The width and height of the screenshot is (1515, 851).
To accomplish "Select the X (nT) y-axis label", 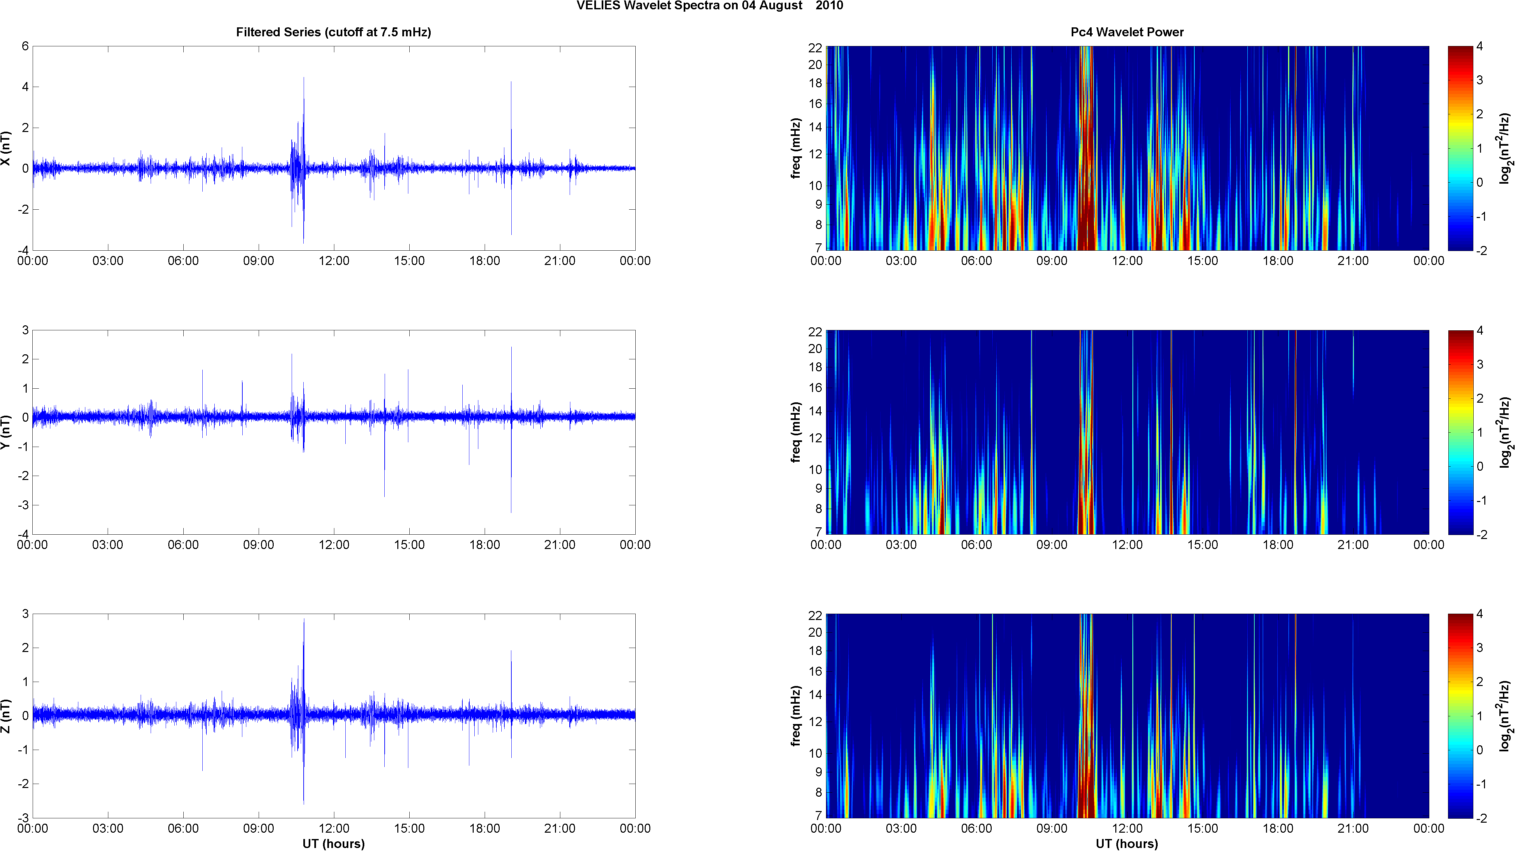I will pos(6,148).
